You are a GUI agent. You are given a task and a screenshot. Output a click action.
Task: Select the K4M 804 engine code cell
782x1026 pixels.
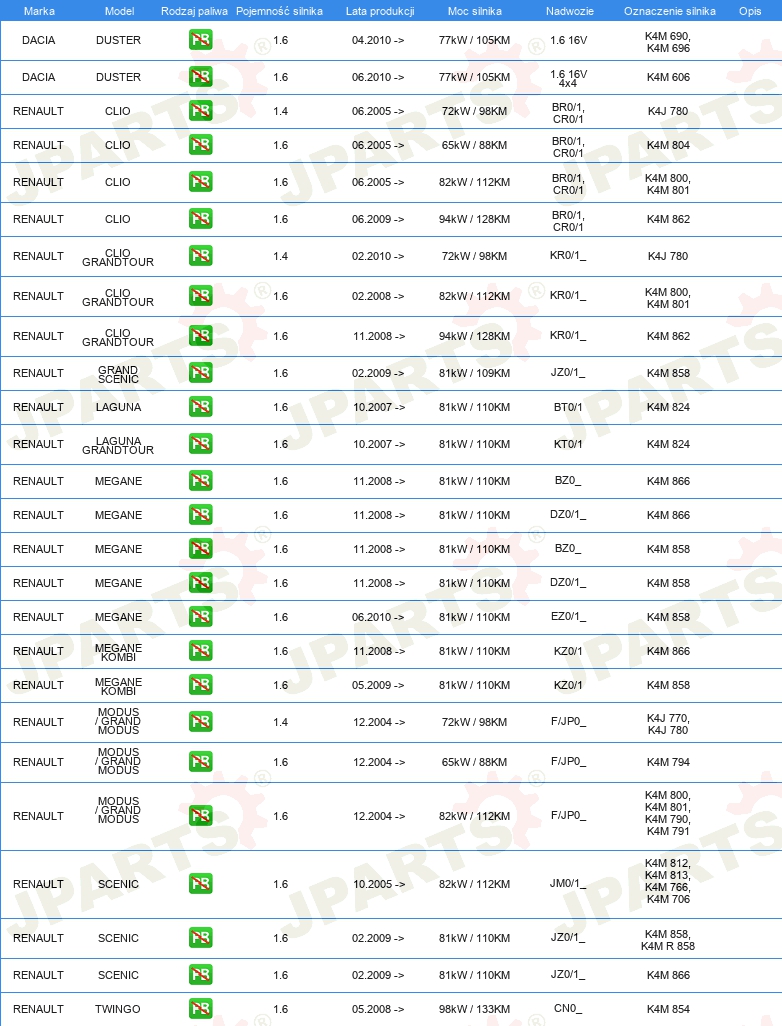[668, 145]
